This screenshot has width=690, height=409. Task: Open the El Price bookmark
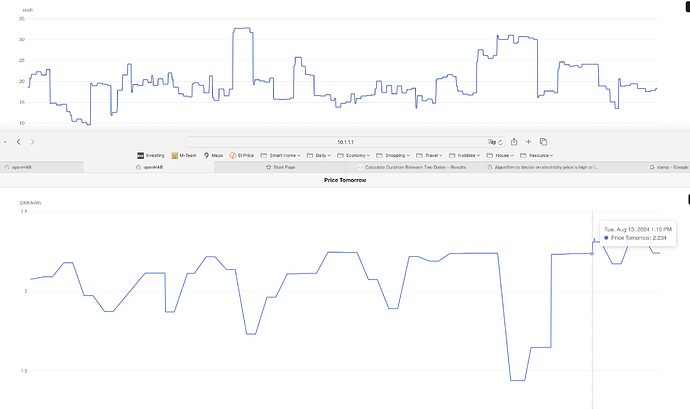pos(242,155)
